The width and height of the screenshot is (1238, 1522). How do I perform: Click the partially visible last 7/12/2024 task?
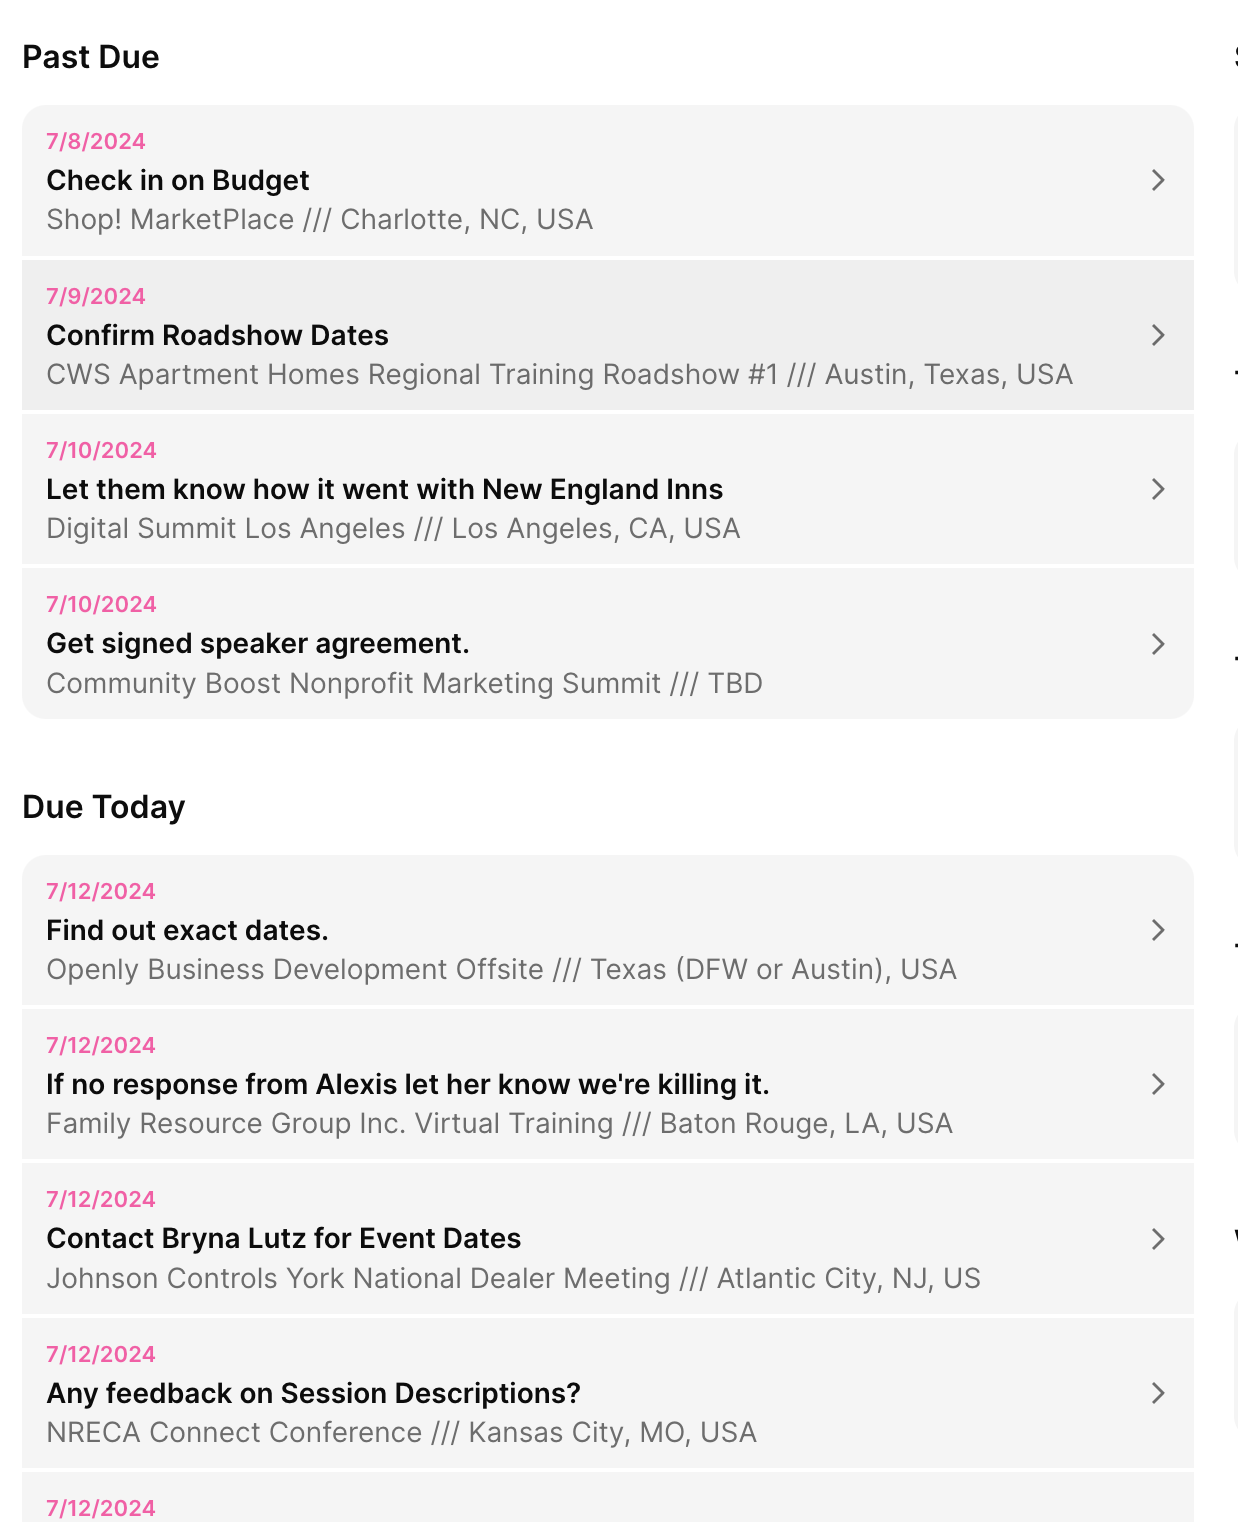600,1503
